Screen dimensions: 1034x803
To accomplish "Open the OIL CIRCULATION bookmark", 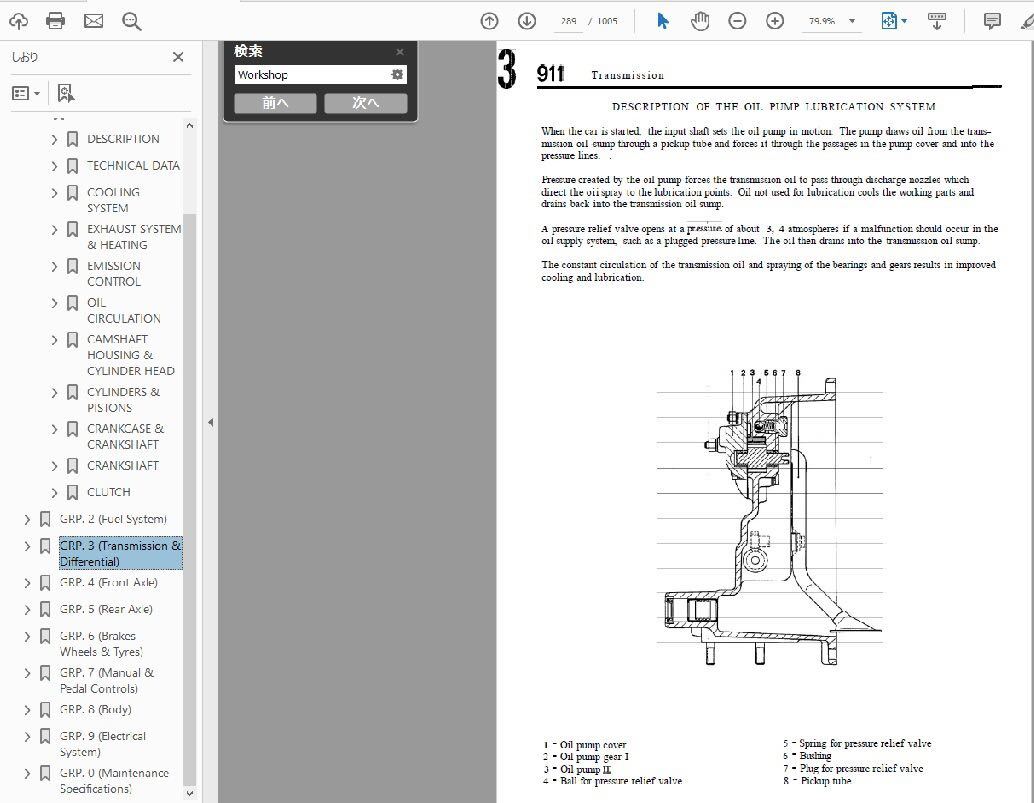I will click(124, 311).
